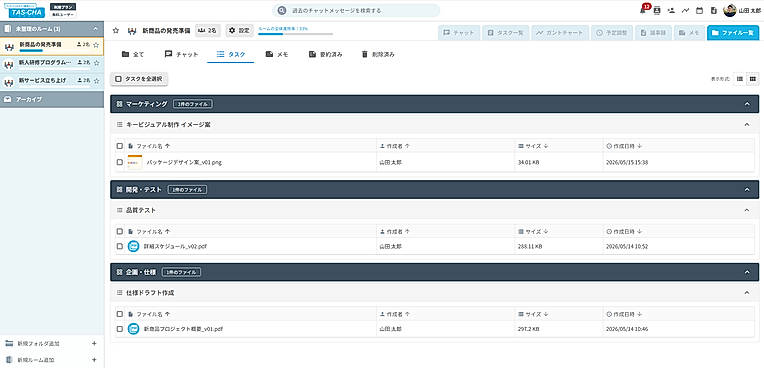764x368 pixels.
Task: Sort by サイズ in the 品質テスト table
Action: click(534, 232)
